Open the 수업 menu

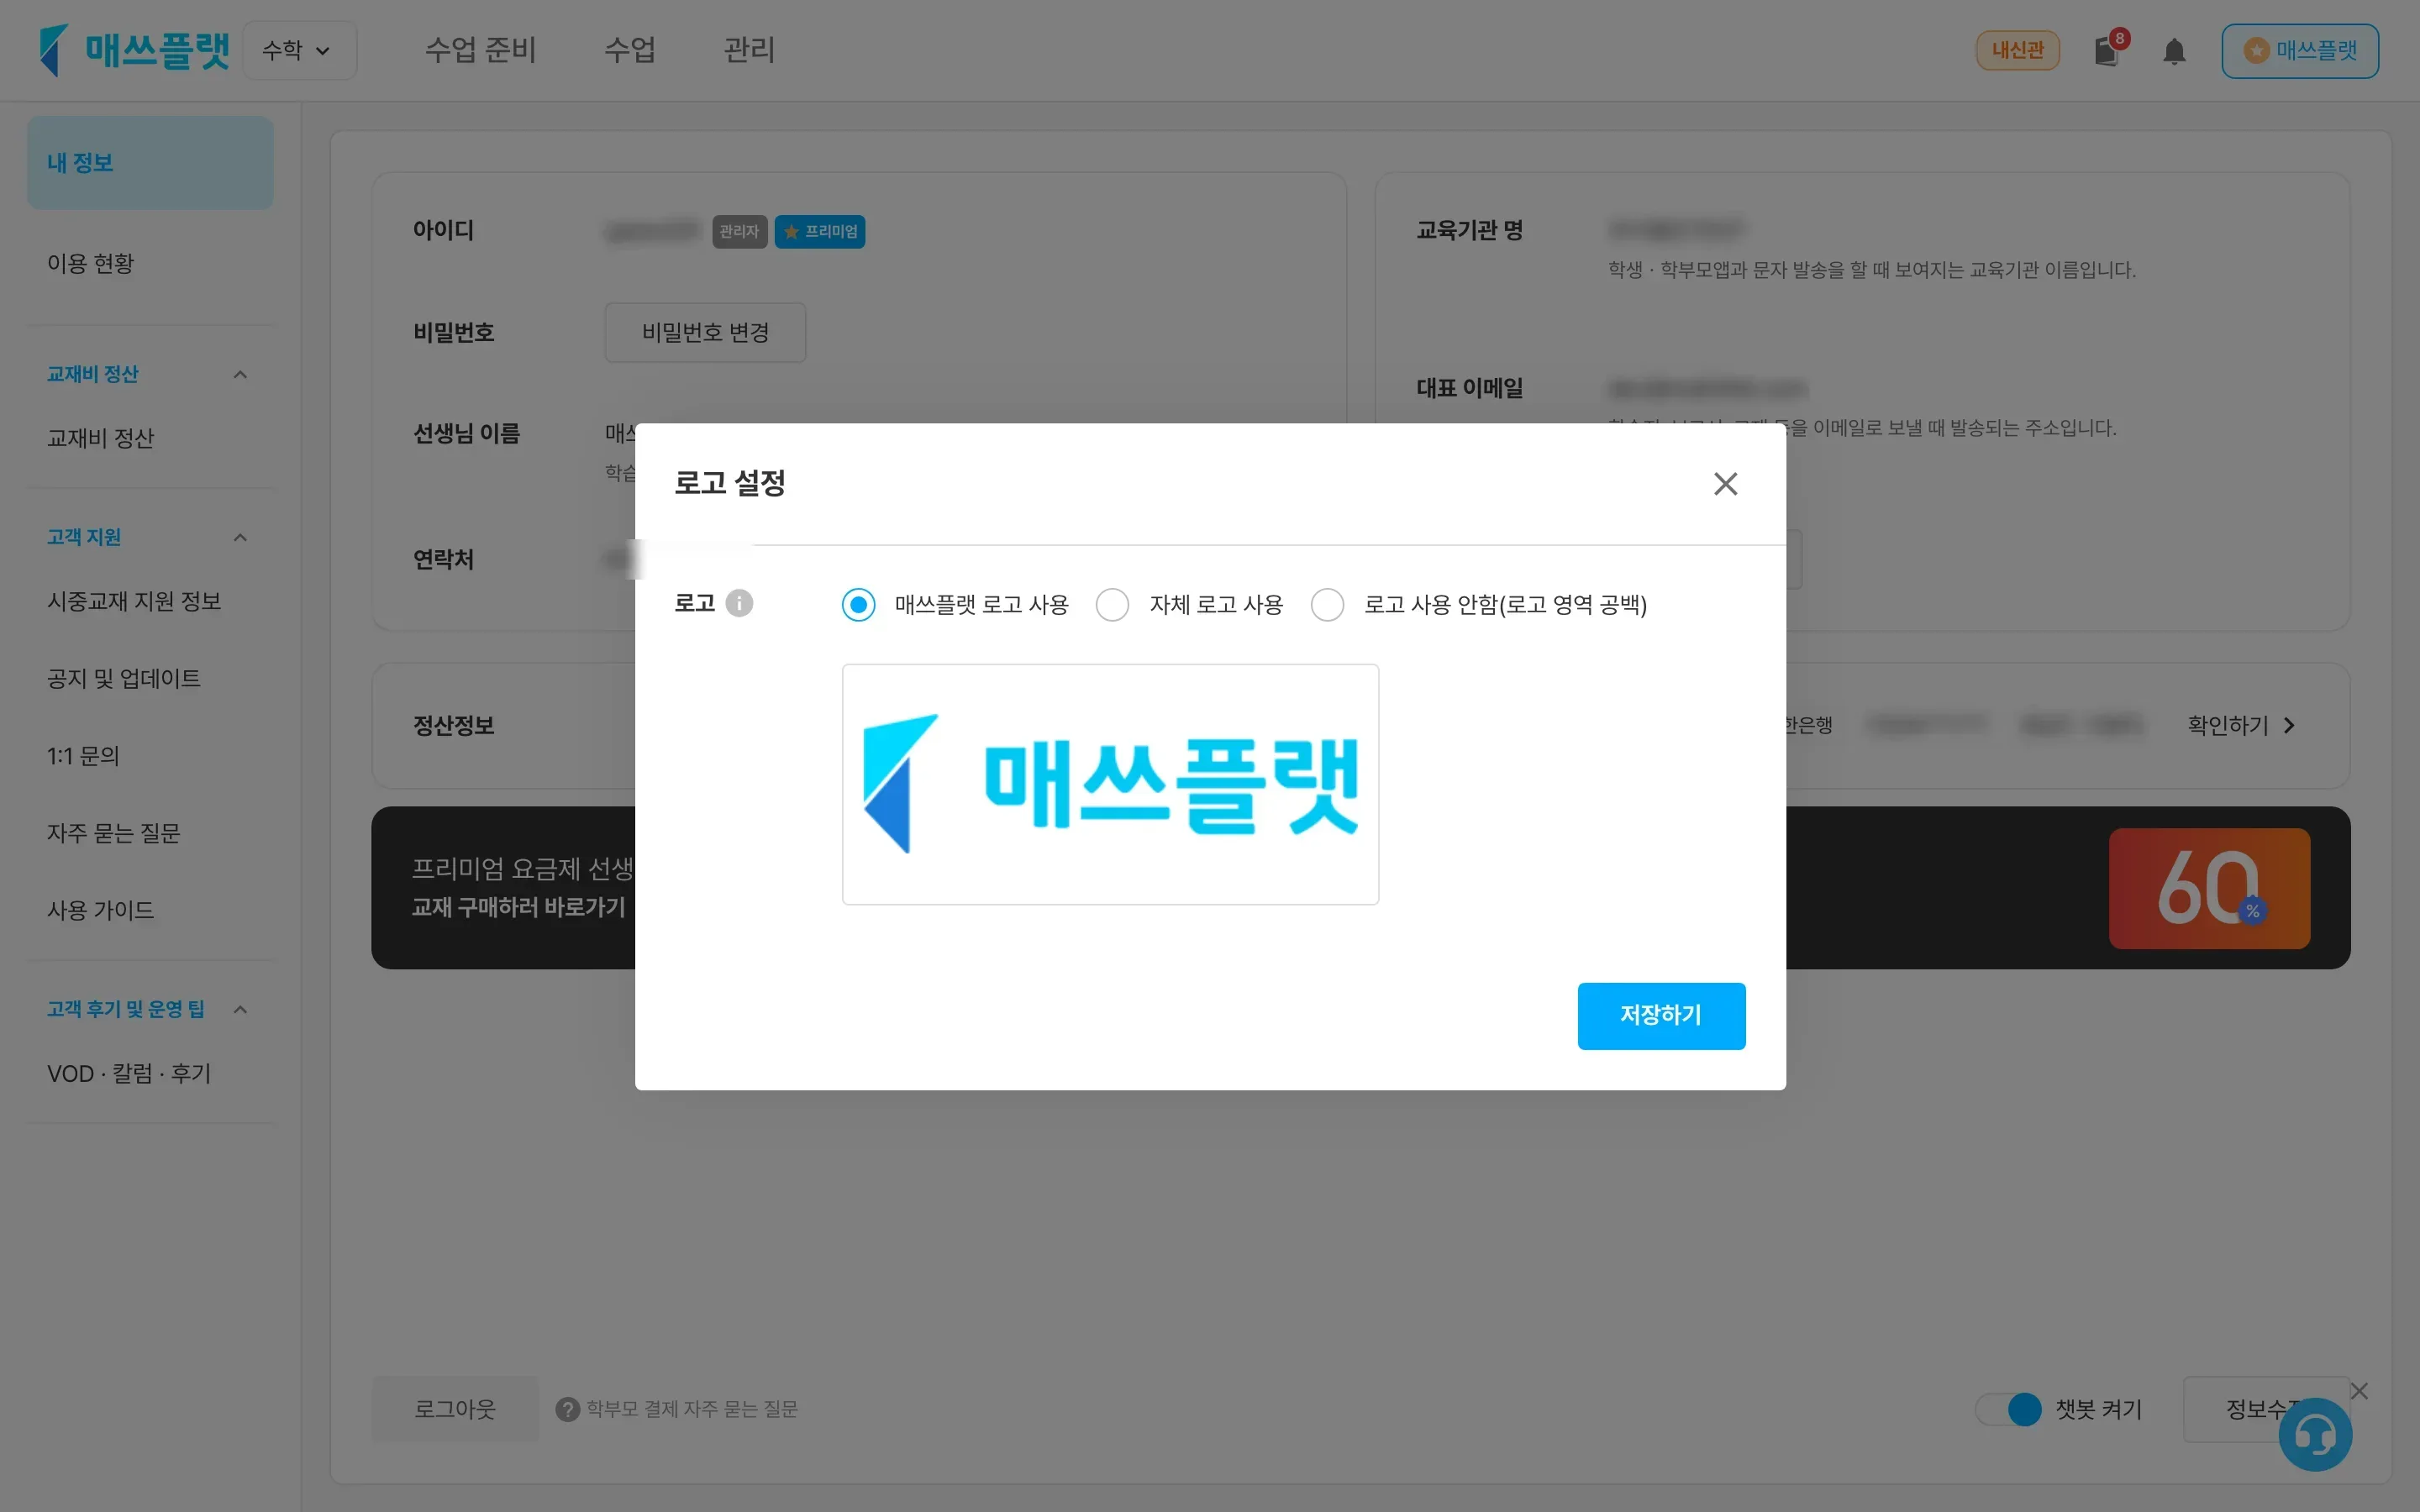coord(629,50)
